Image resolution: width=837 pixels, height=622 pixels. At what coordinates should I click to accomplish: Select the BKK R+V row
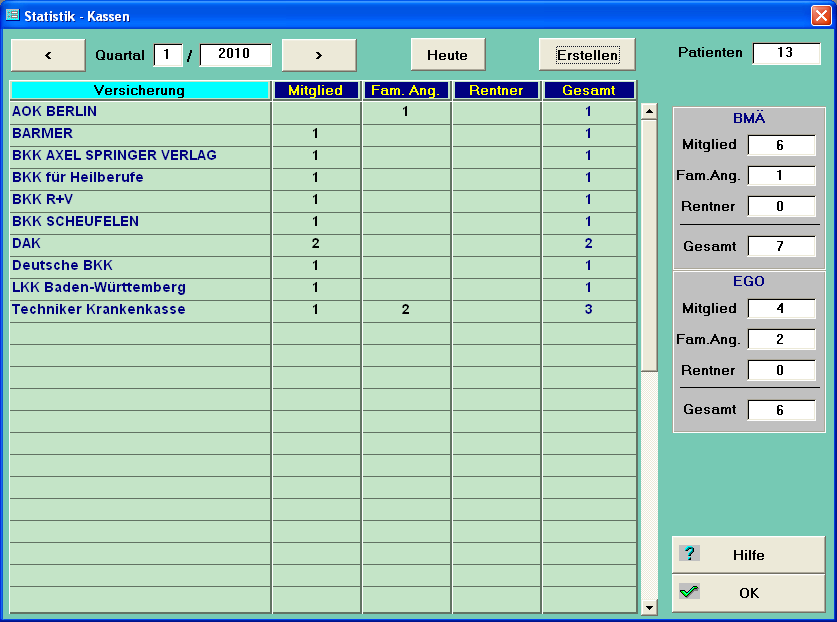pyautogui.click(x=323, y=199)
